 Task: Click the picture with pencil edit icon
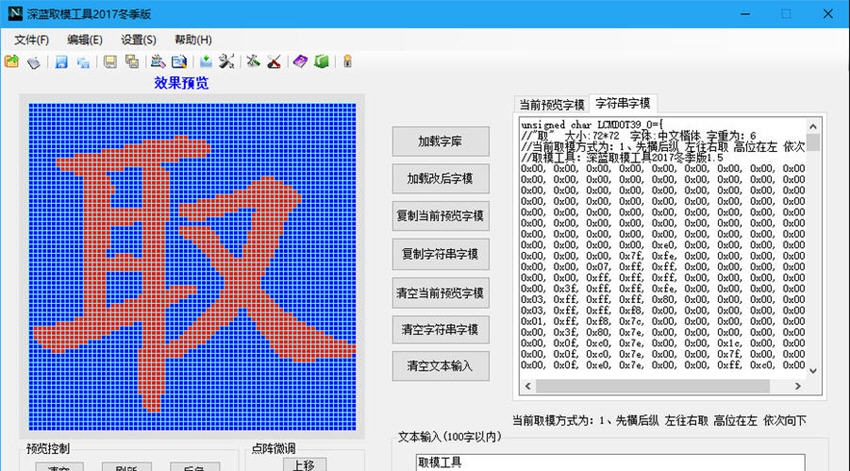(x=158, y=61)
